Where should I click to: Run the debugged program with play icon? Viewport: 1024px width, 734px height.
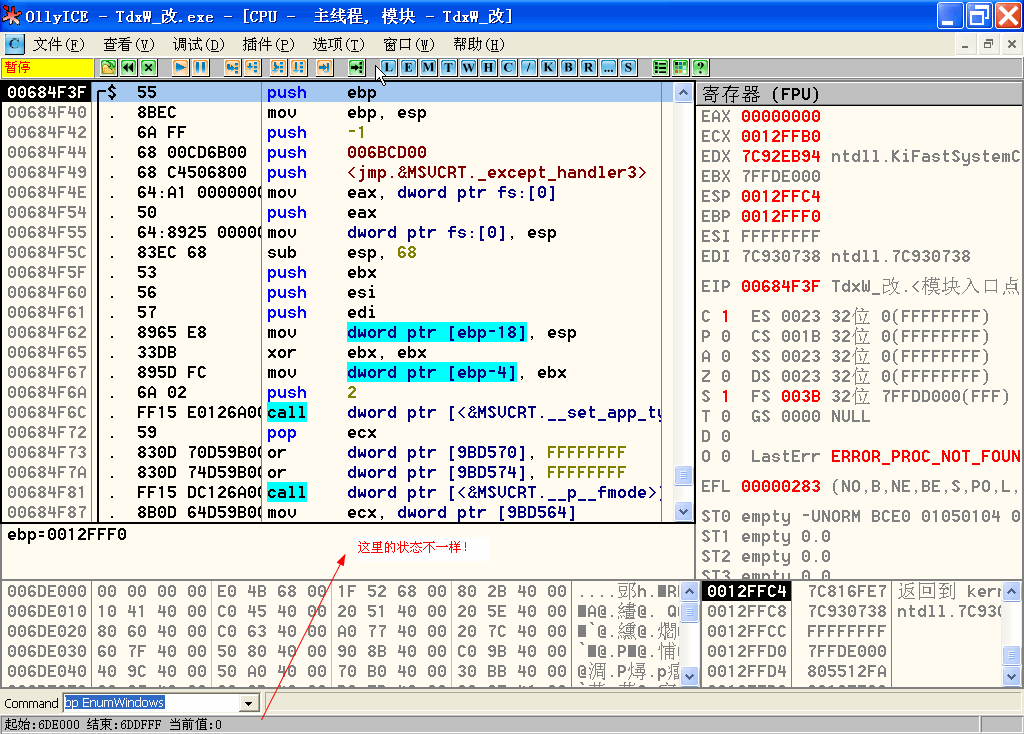point(181,67)
